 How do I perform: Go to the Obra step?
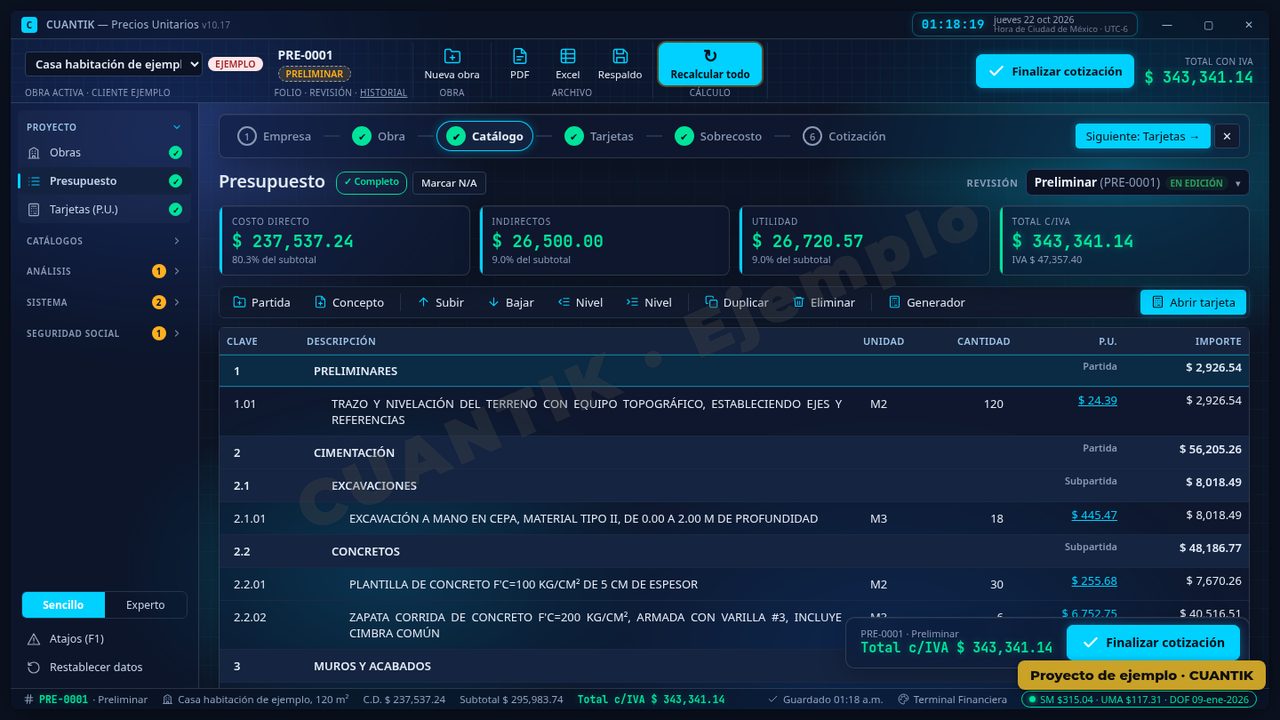pyautogui.click(x=379, y=136)
